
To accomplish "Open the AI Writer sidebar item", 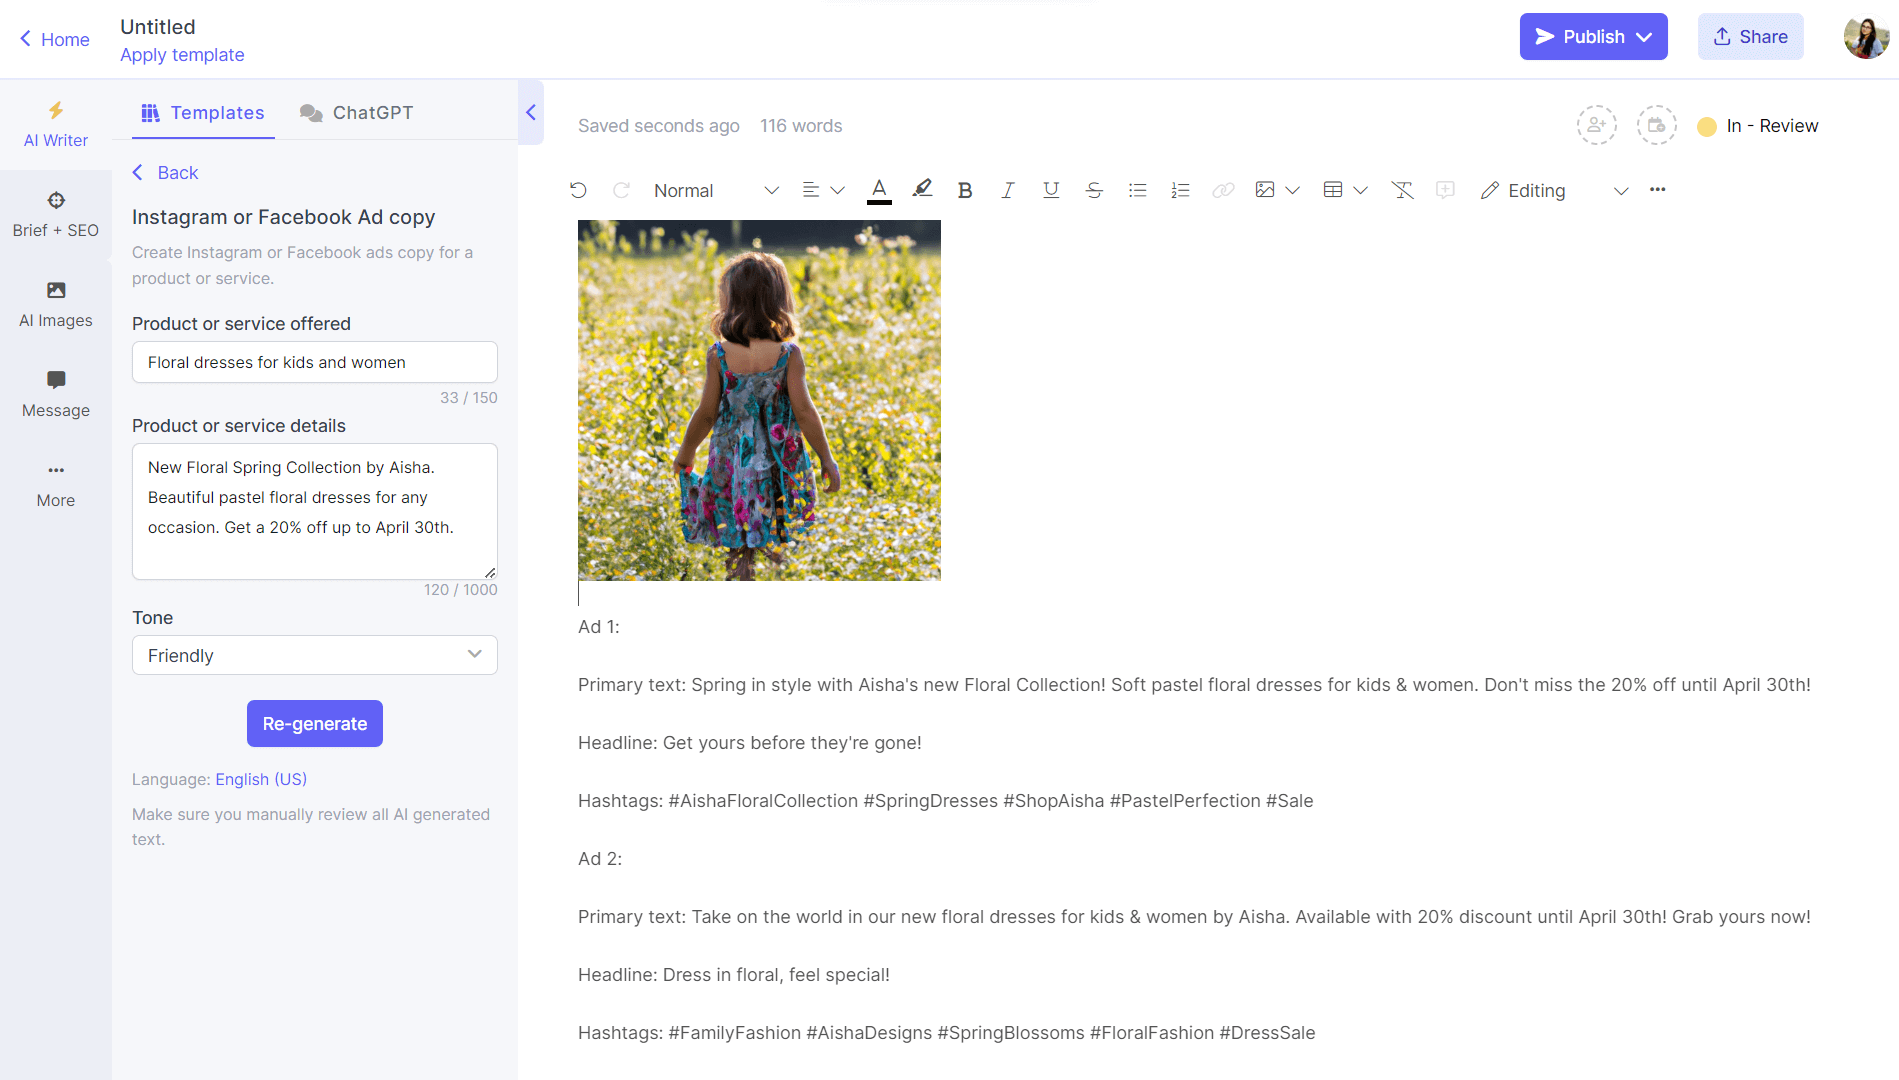I will coord(56,125).
